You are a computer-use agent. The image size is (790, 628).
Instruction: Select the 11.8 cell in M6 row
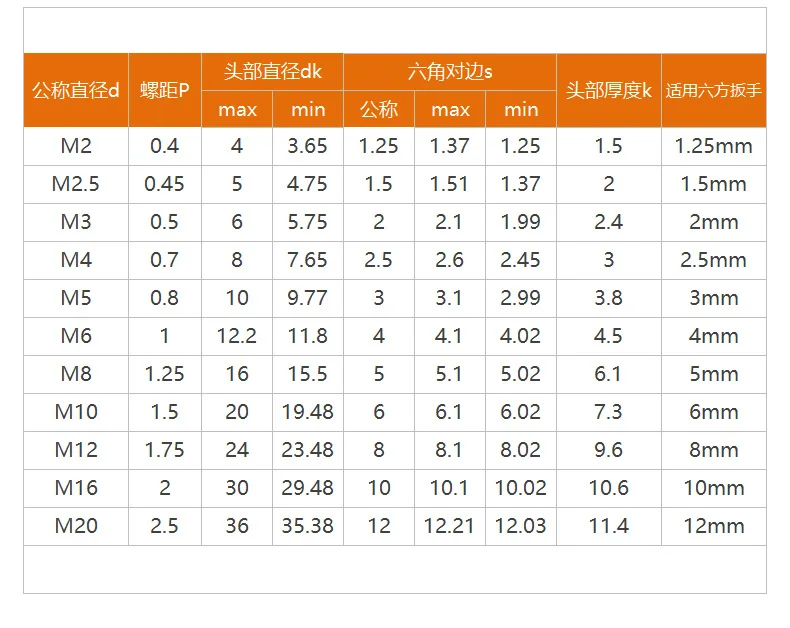(x=308, y=336)
